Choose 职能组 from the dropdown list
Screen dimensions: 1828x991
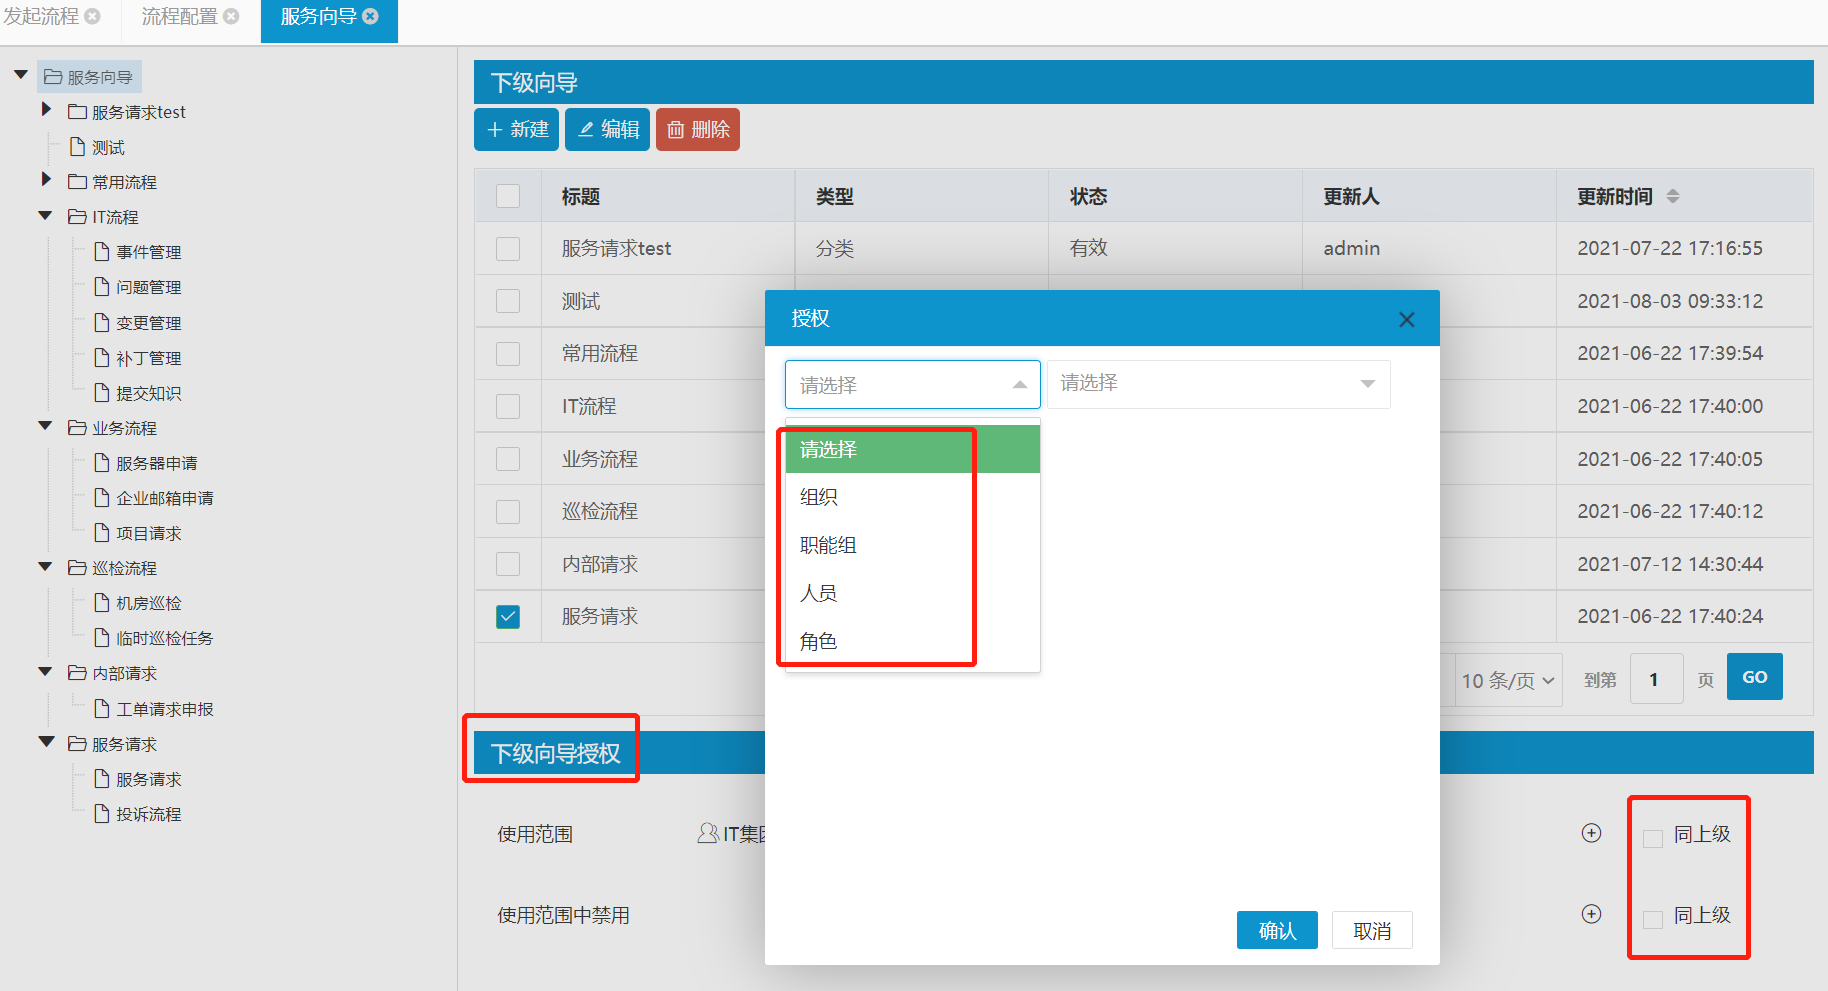828,545
